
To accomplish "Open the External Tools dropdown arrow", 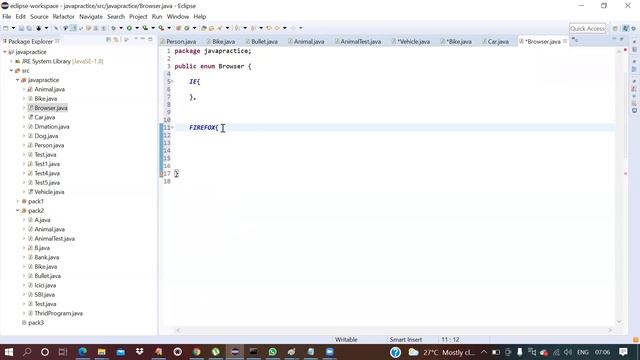I will point(169,28).
